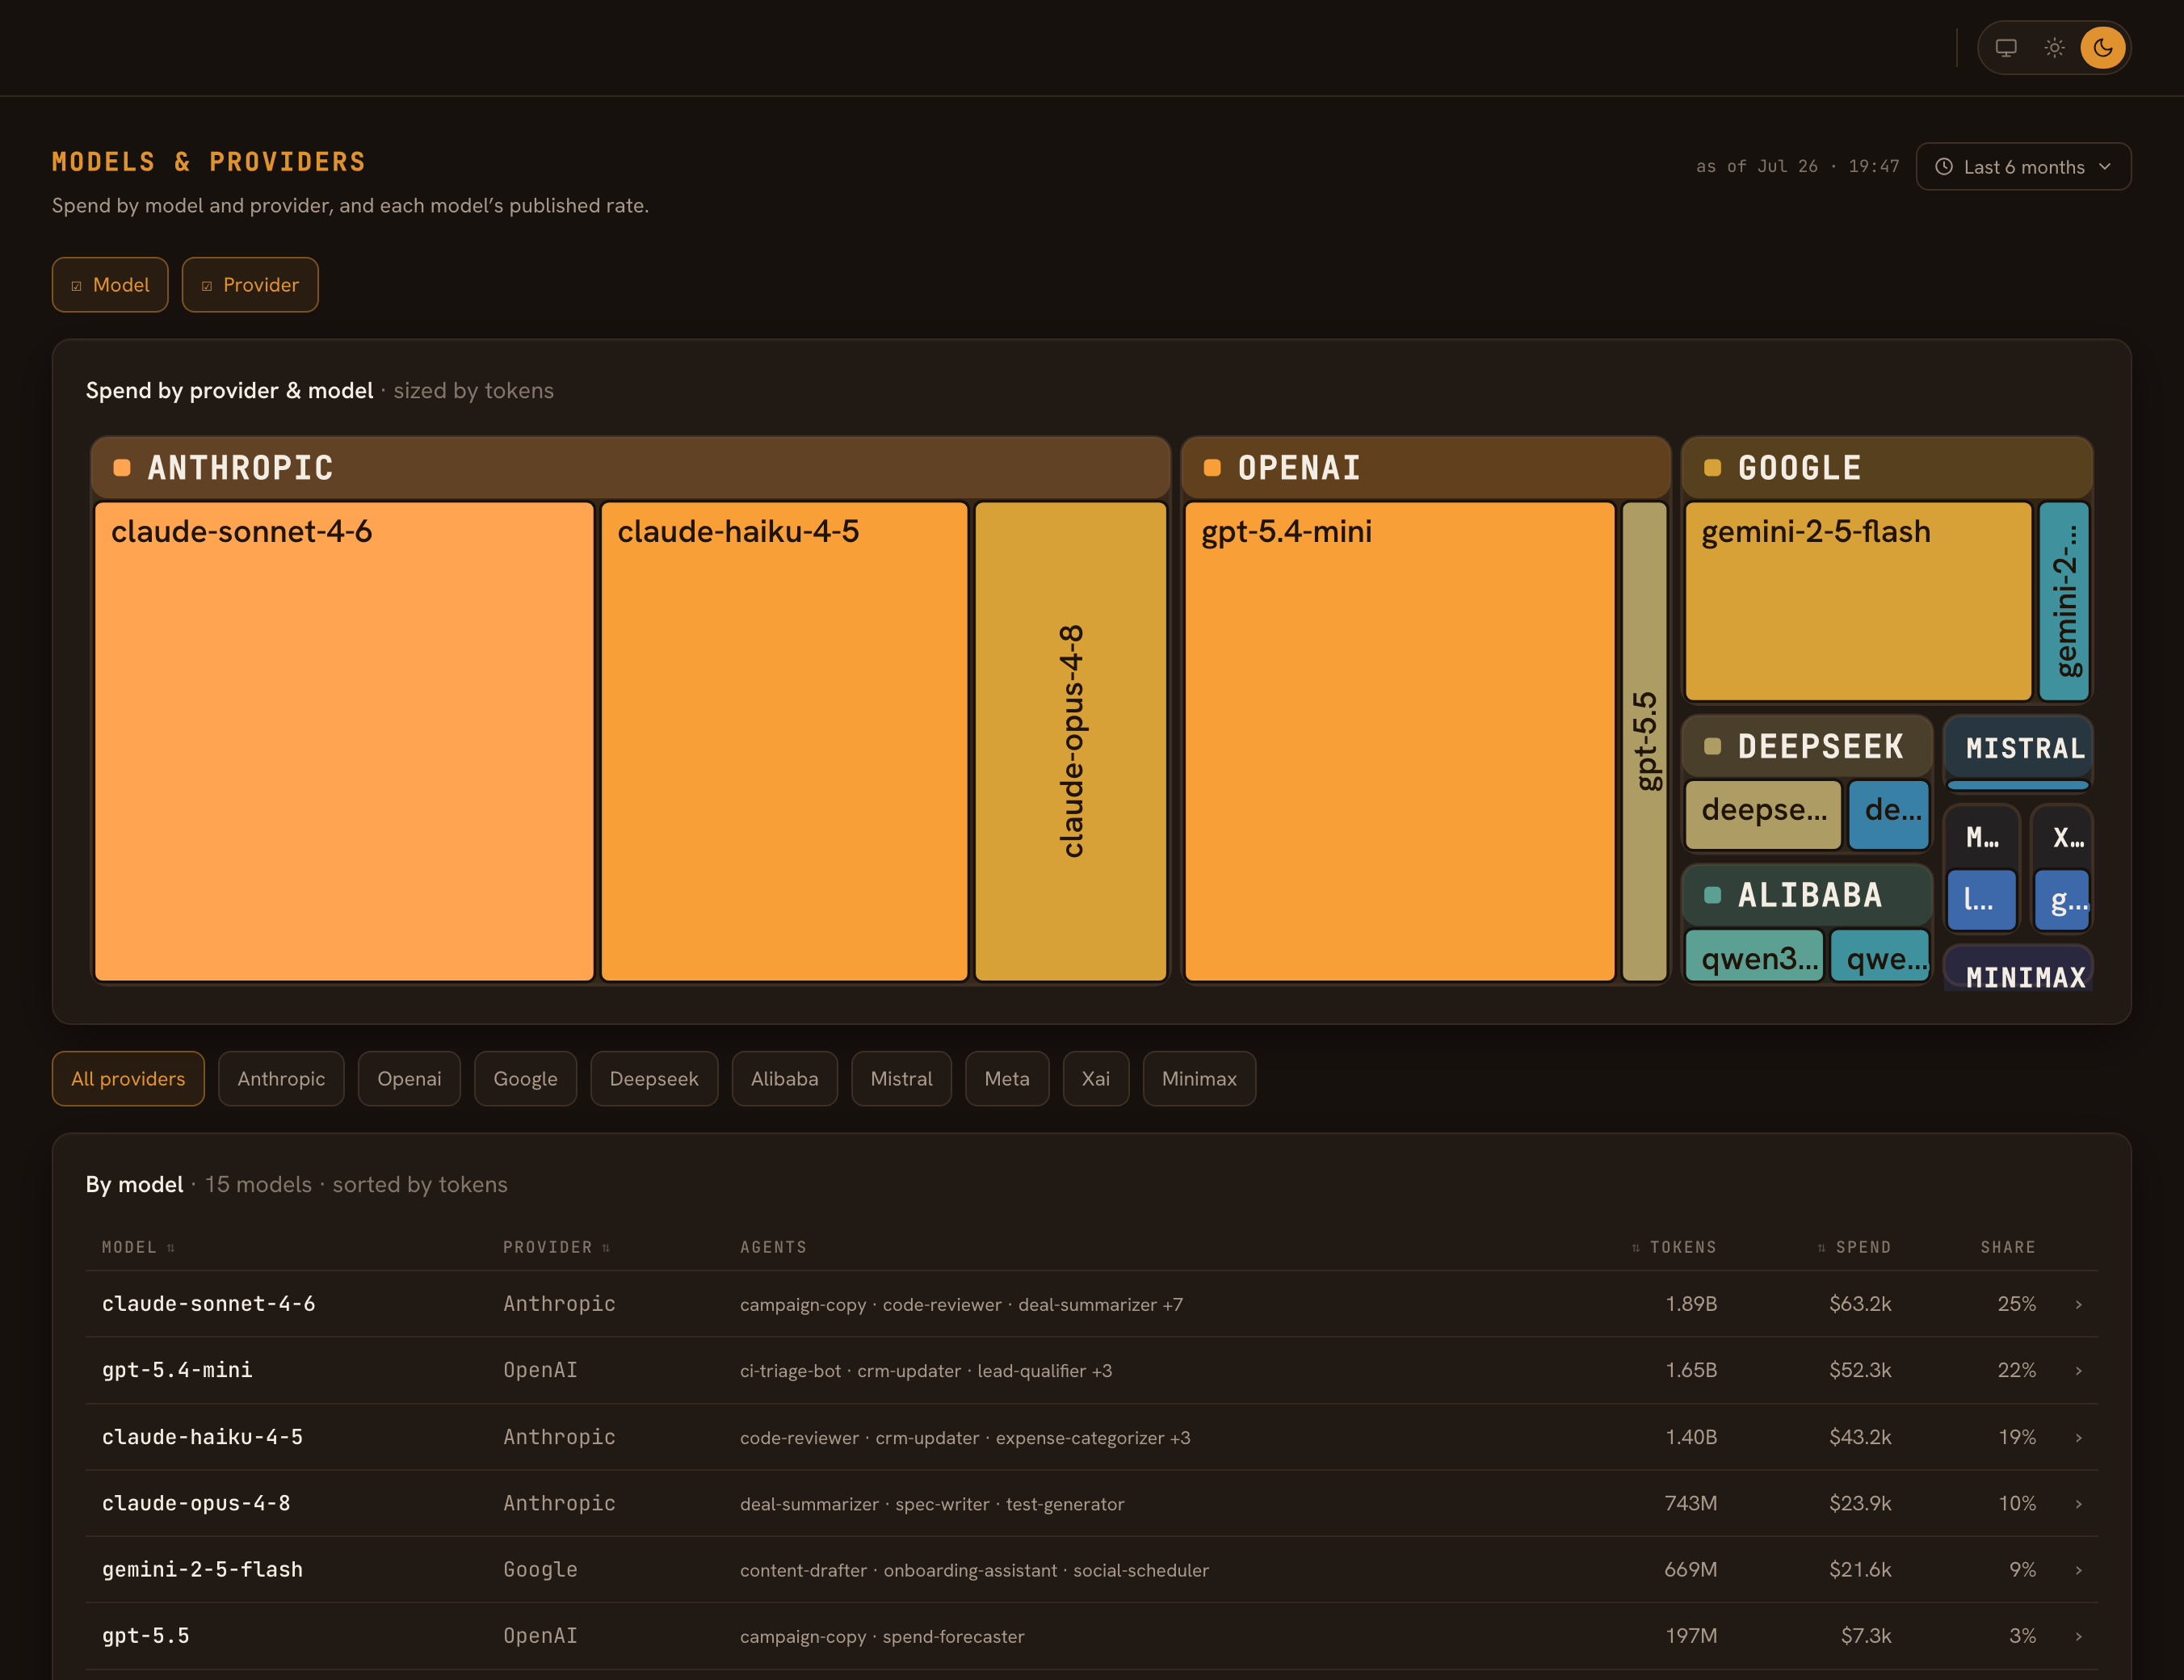Filter table by Google
The height and width of the screenshot is (1680, 2184).
click(x=525, y=1079)
